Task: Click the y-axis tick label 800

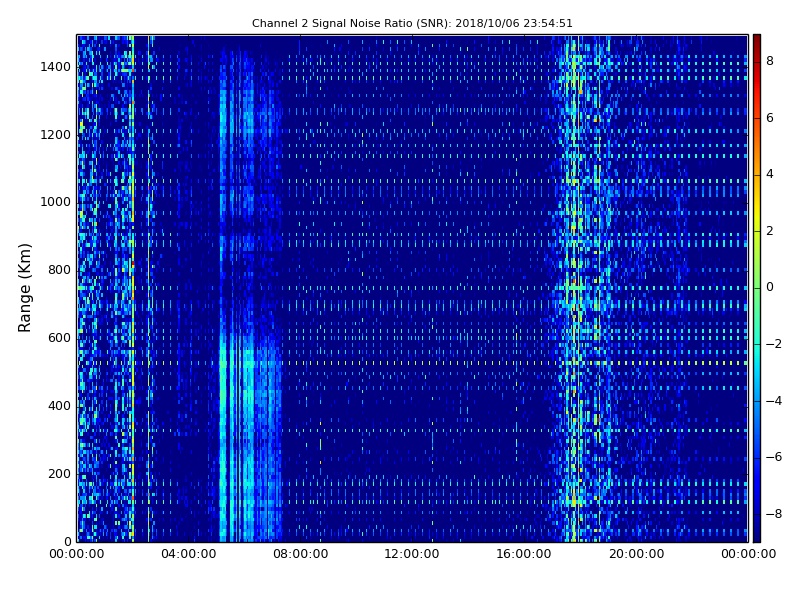Action: (x=59, y=270)
